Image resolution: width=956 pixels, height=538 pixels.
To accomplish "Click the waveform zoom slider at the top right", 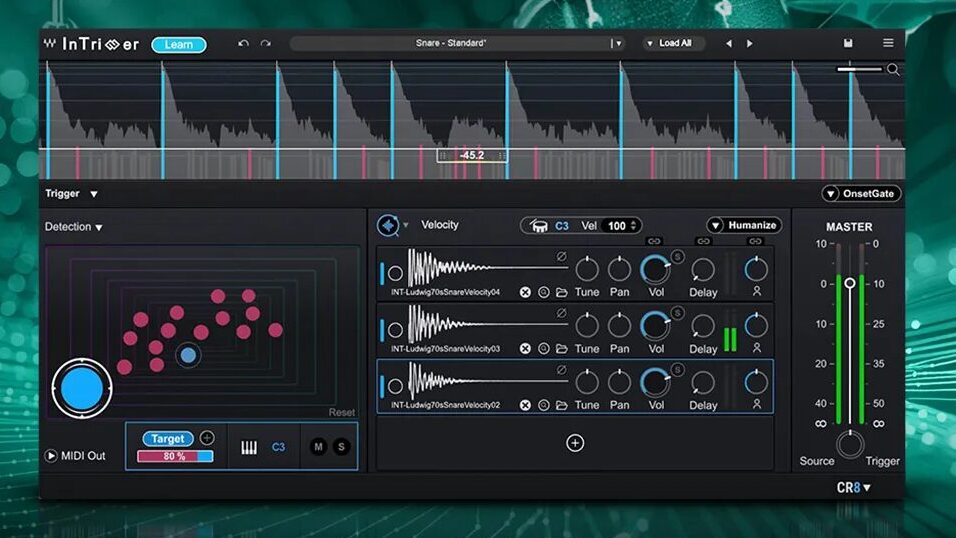I will (x=860, y=70).
